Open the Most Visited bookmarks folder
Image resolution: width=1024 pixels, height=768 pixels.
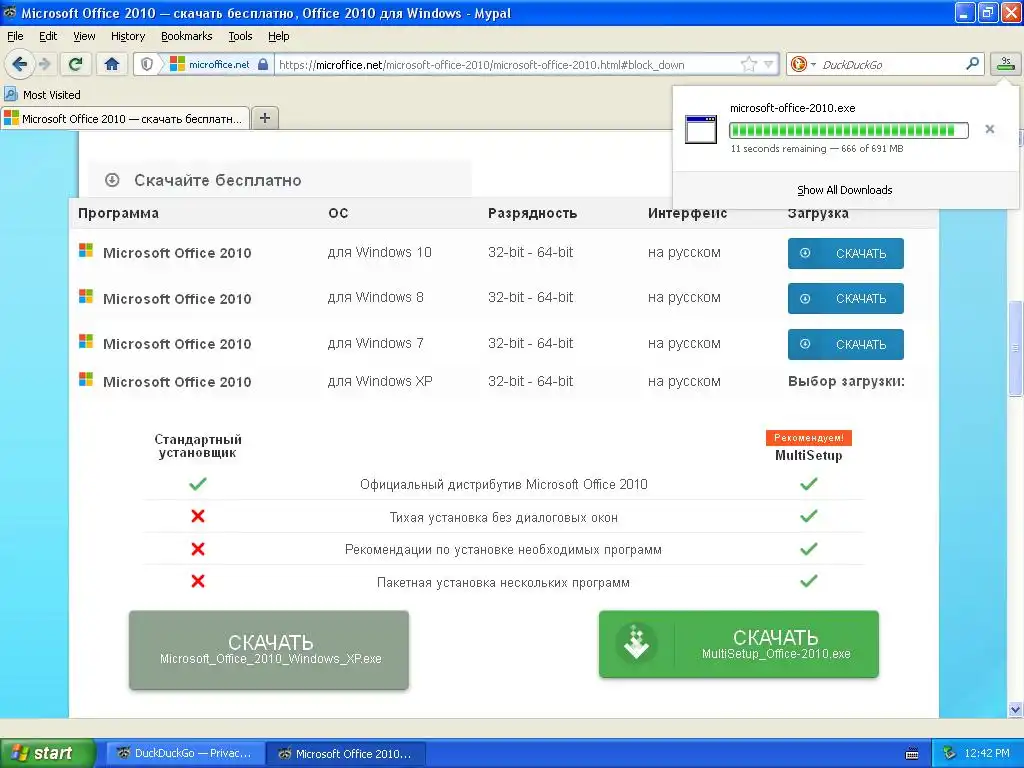coord(42,95)
